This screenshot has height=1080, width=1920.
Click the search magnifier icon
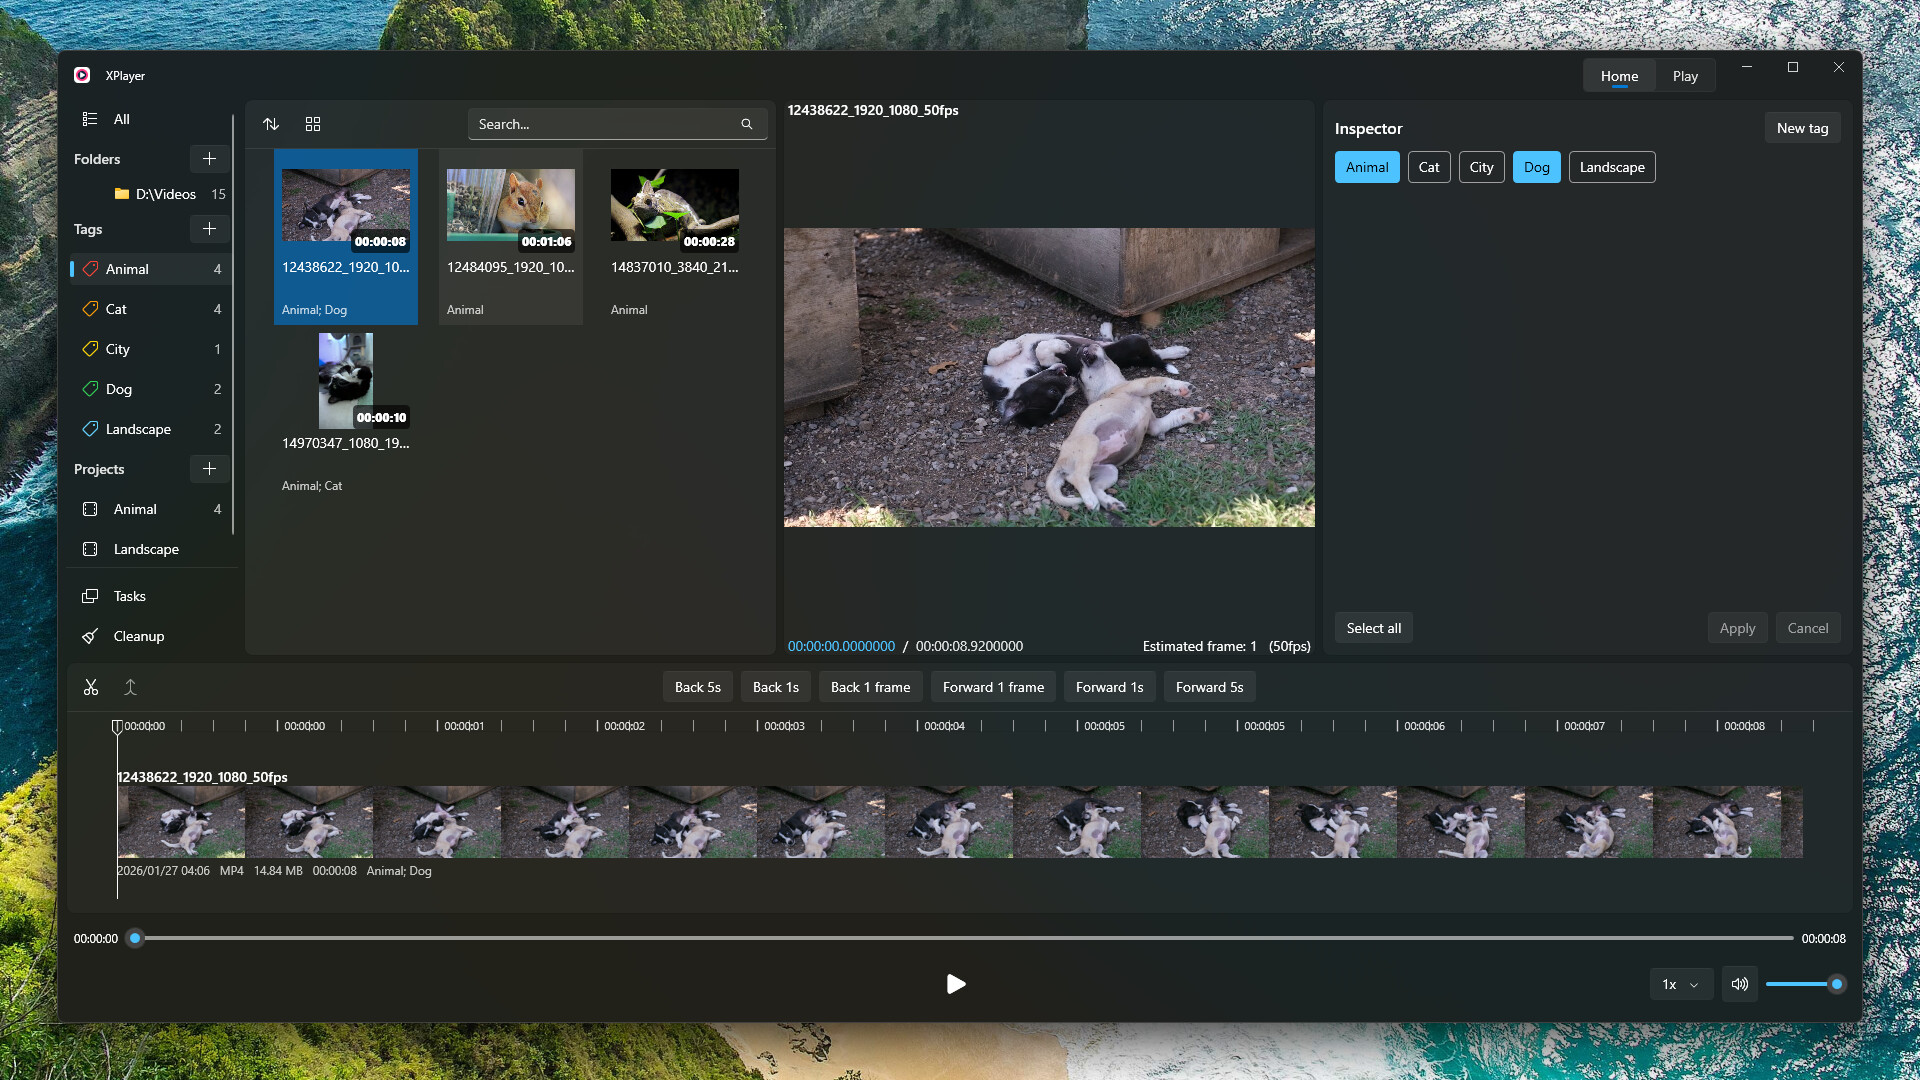pyautogui.click(x=746, y=124)
